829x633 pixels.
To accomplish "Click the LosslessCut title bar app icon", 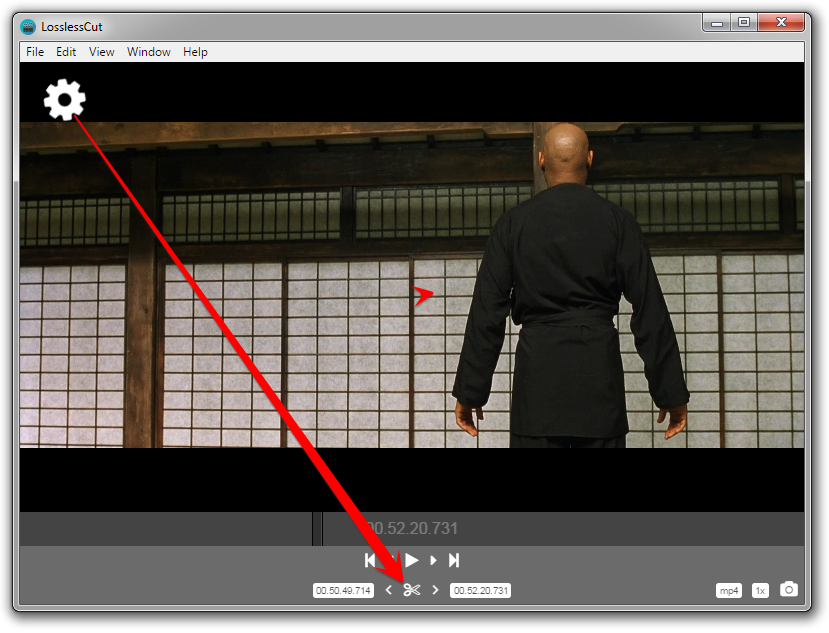I will 28,26.
